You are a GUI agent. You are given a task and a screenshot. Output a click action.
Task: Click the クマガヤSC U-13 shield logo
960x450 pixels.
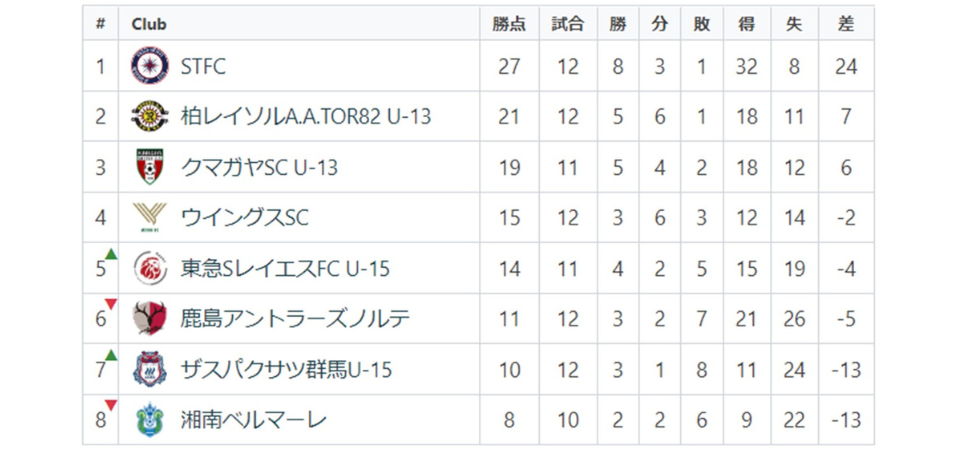150,168
